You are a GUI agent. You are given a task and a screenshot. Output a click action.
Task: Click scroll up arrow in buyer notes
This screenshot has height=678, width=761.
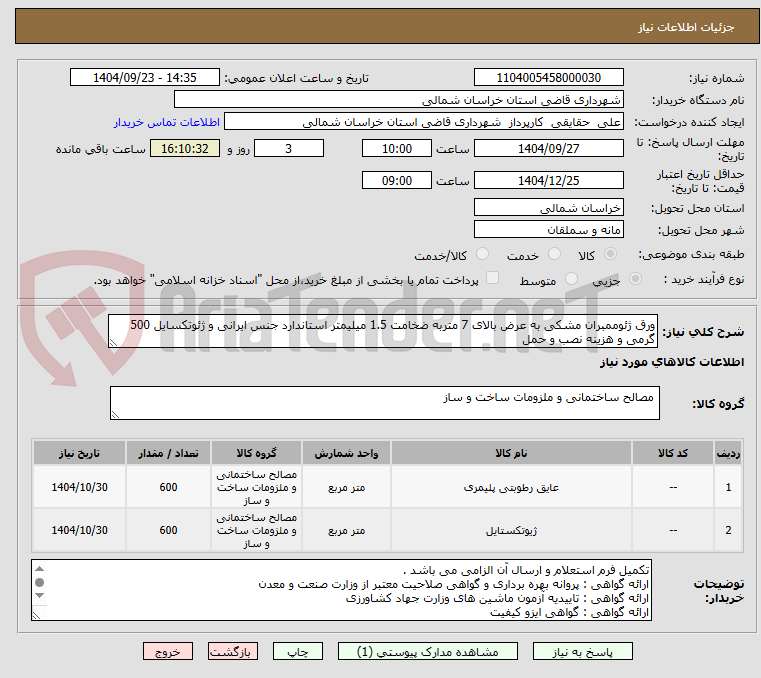pos(40,569)
